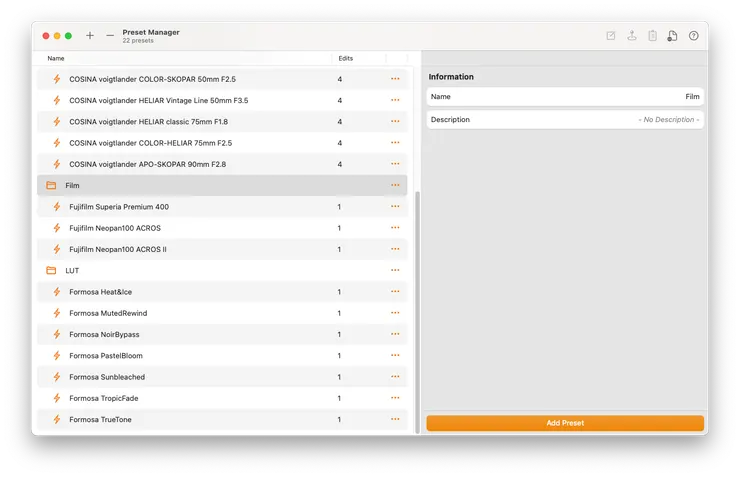Click the preset list vertical scrollbar
The image size is (740, 477).
(417, 311)
